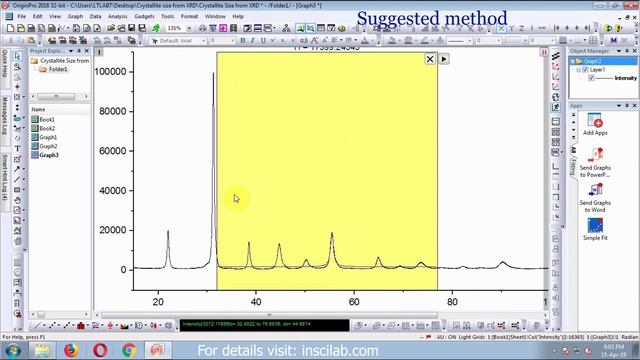Screen dimensions: 640x360
Task: Click the layer 1 indicator on graph
Action: point(99,52)
